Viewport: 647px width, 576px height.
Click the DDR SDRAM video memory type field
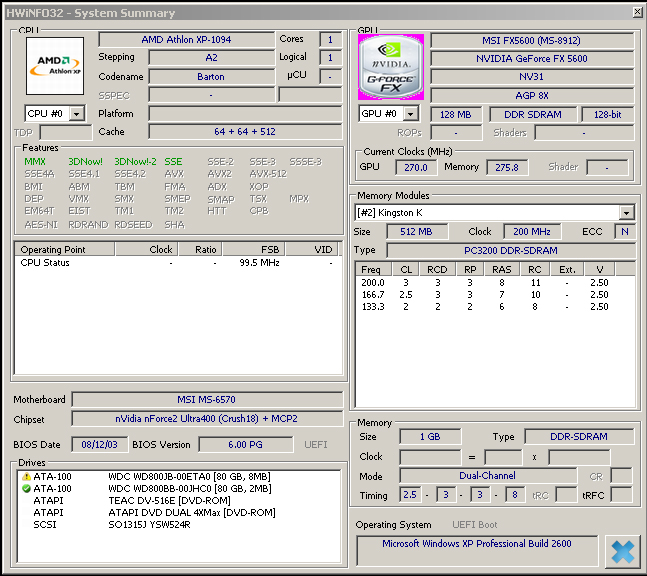point(533,114)
